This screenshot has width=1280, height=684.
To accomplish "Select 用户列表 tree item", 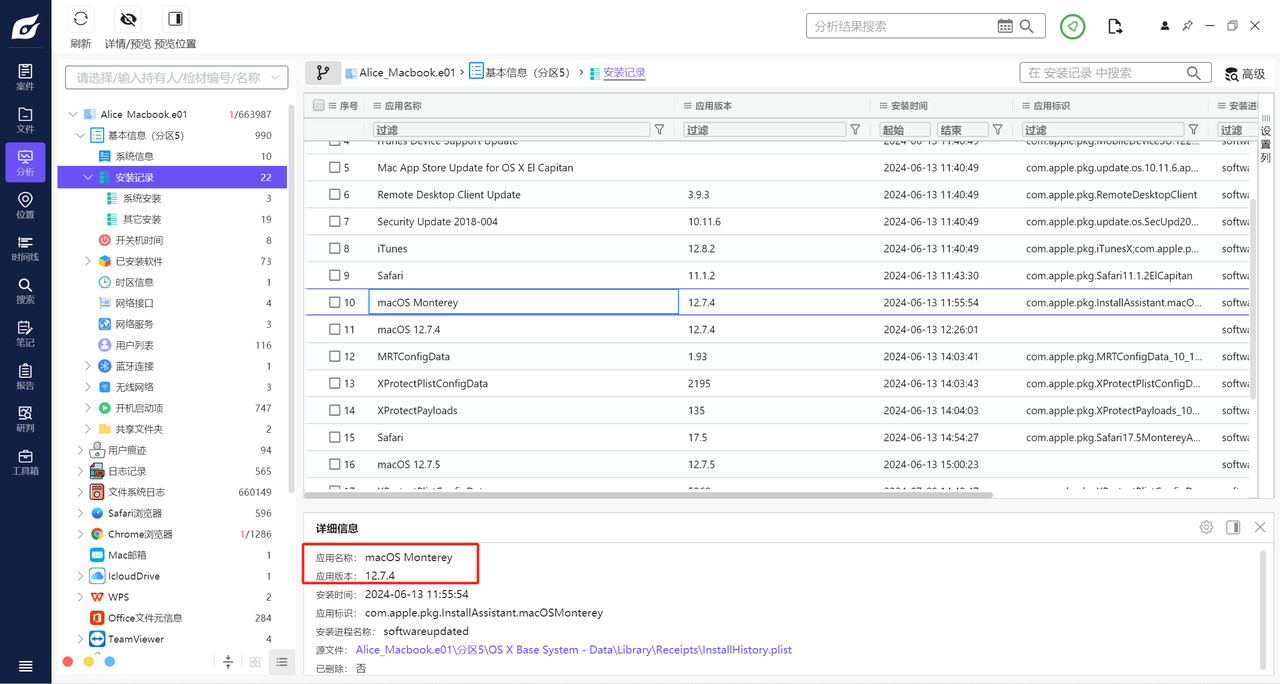I will (133, 345).
